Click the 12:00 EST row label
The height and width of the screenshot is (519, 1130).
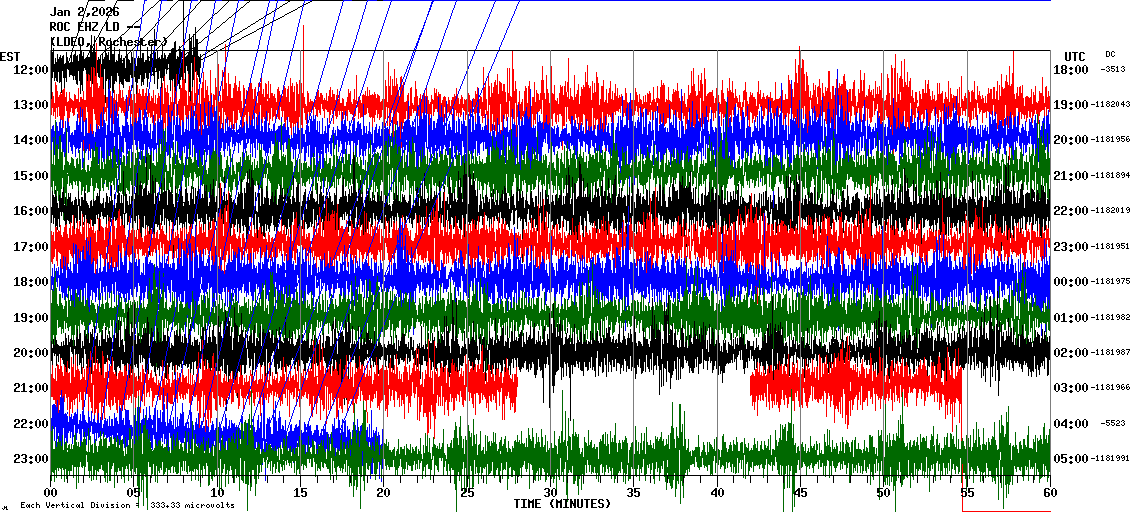tap(32, 69)
